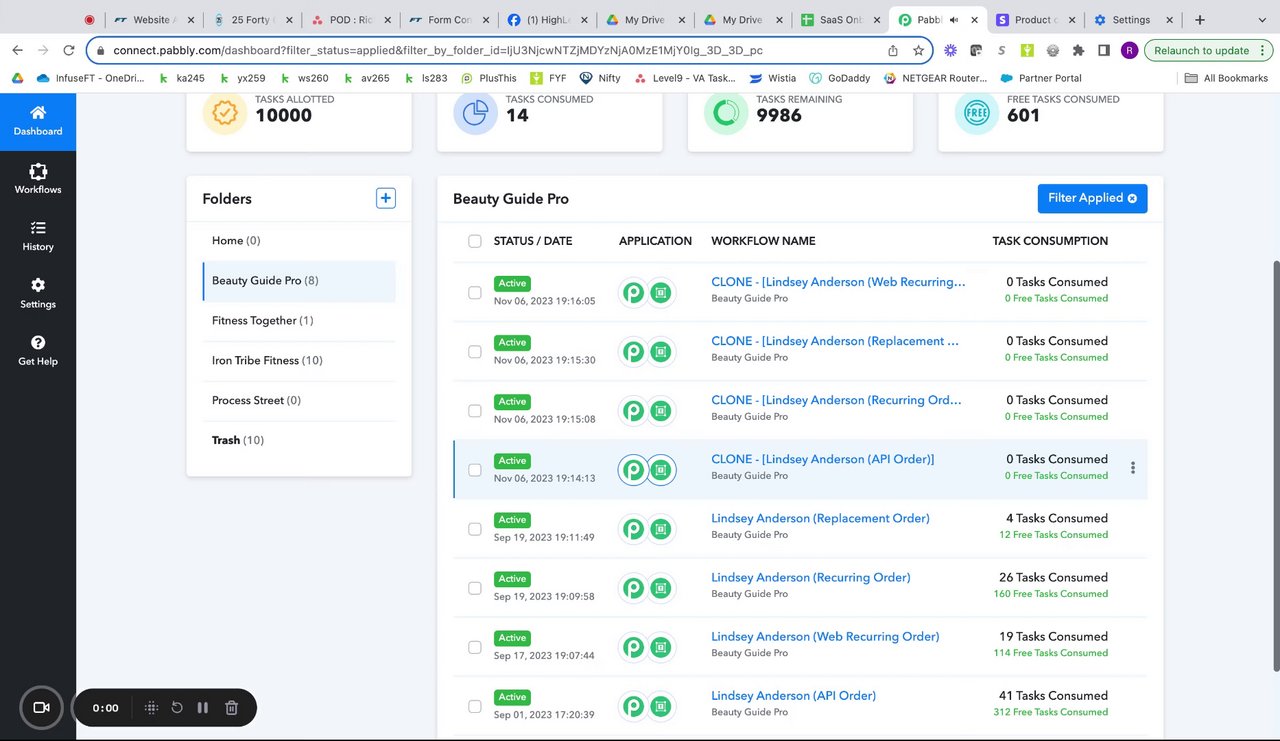The height and width of the screenshot is (741, 1280).
Task: Check the Lindsey Anderson (Replacement Order) checkbox
Action: point(475,529)
